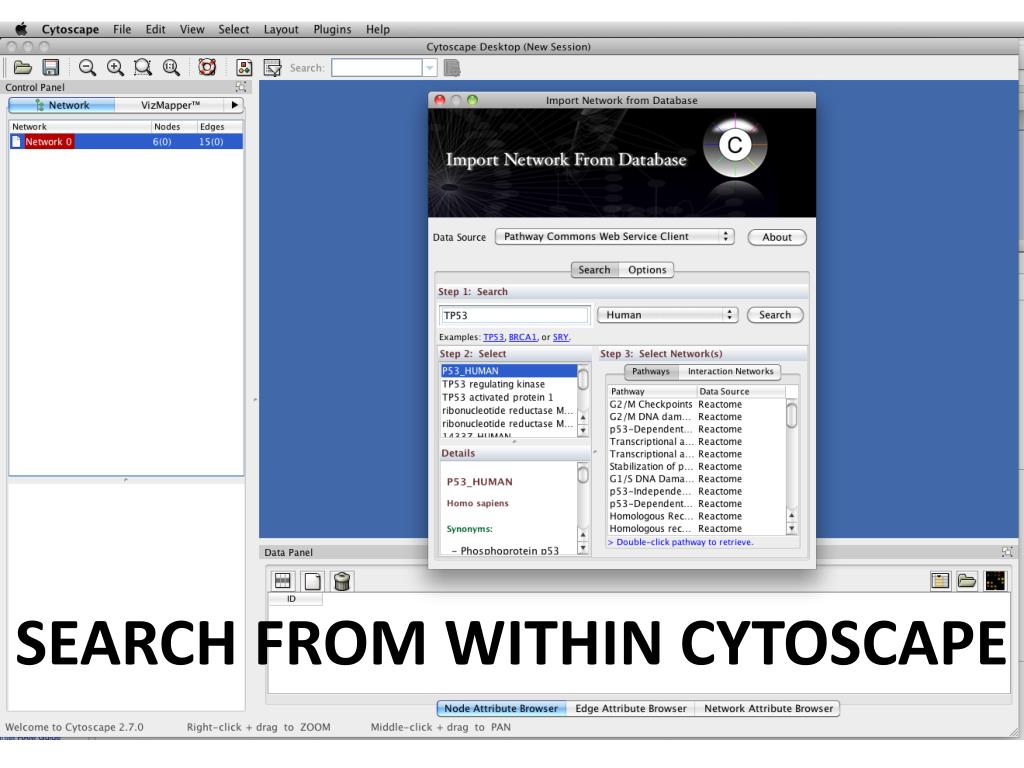Float the Control Panel with its corner icon

coord(241,87)
